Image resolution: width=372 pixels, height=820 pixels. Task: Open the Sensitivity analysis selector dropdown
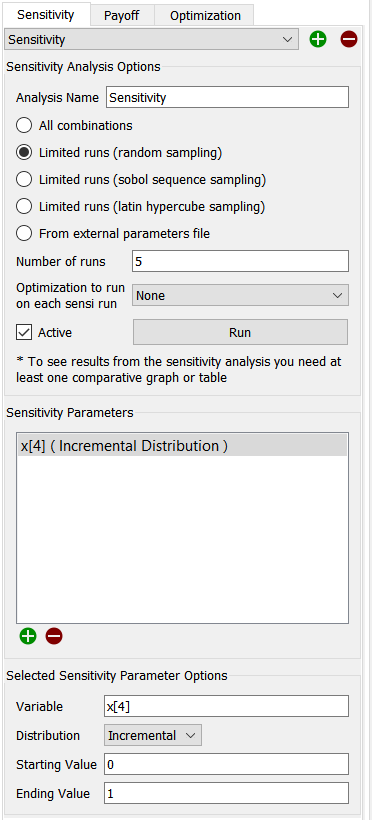point(151,39)
